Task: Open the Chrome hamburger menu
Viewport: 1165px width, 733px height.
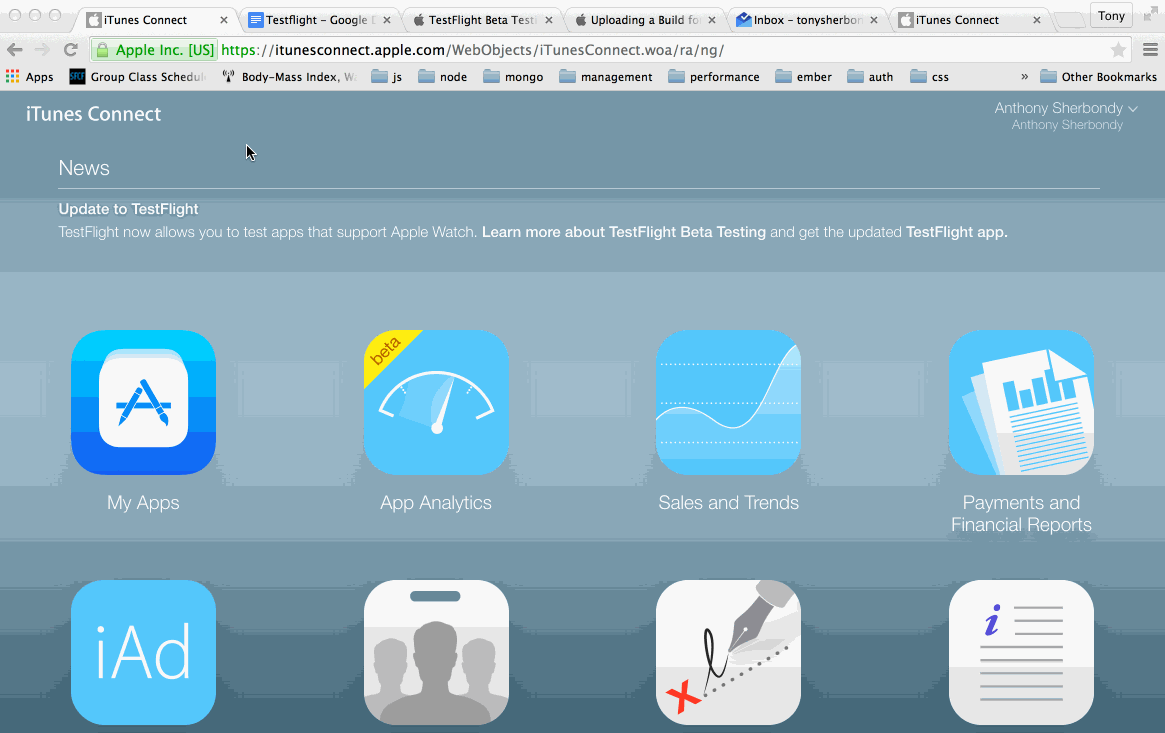Action: pyautogui.click(x=1150, y=50)
